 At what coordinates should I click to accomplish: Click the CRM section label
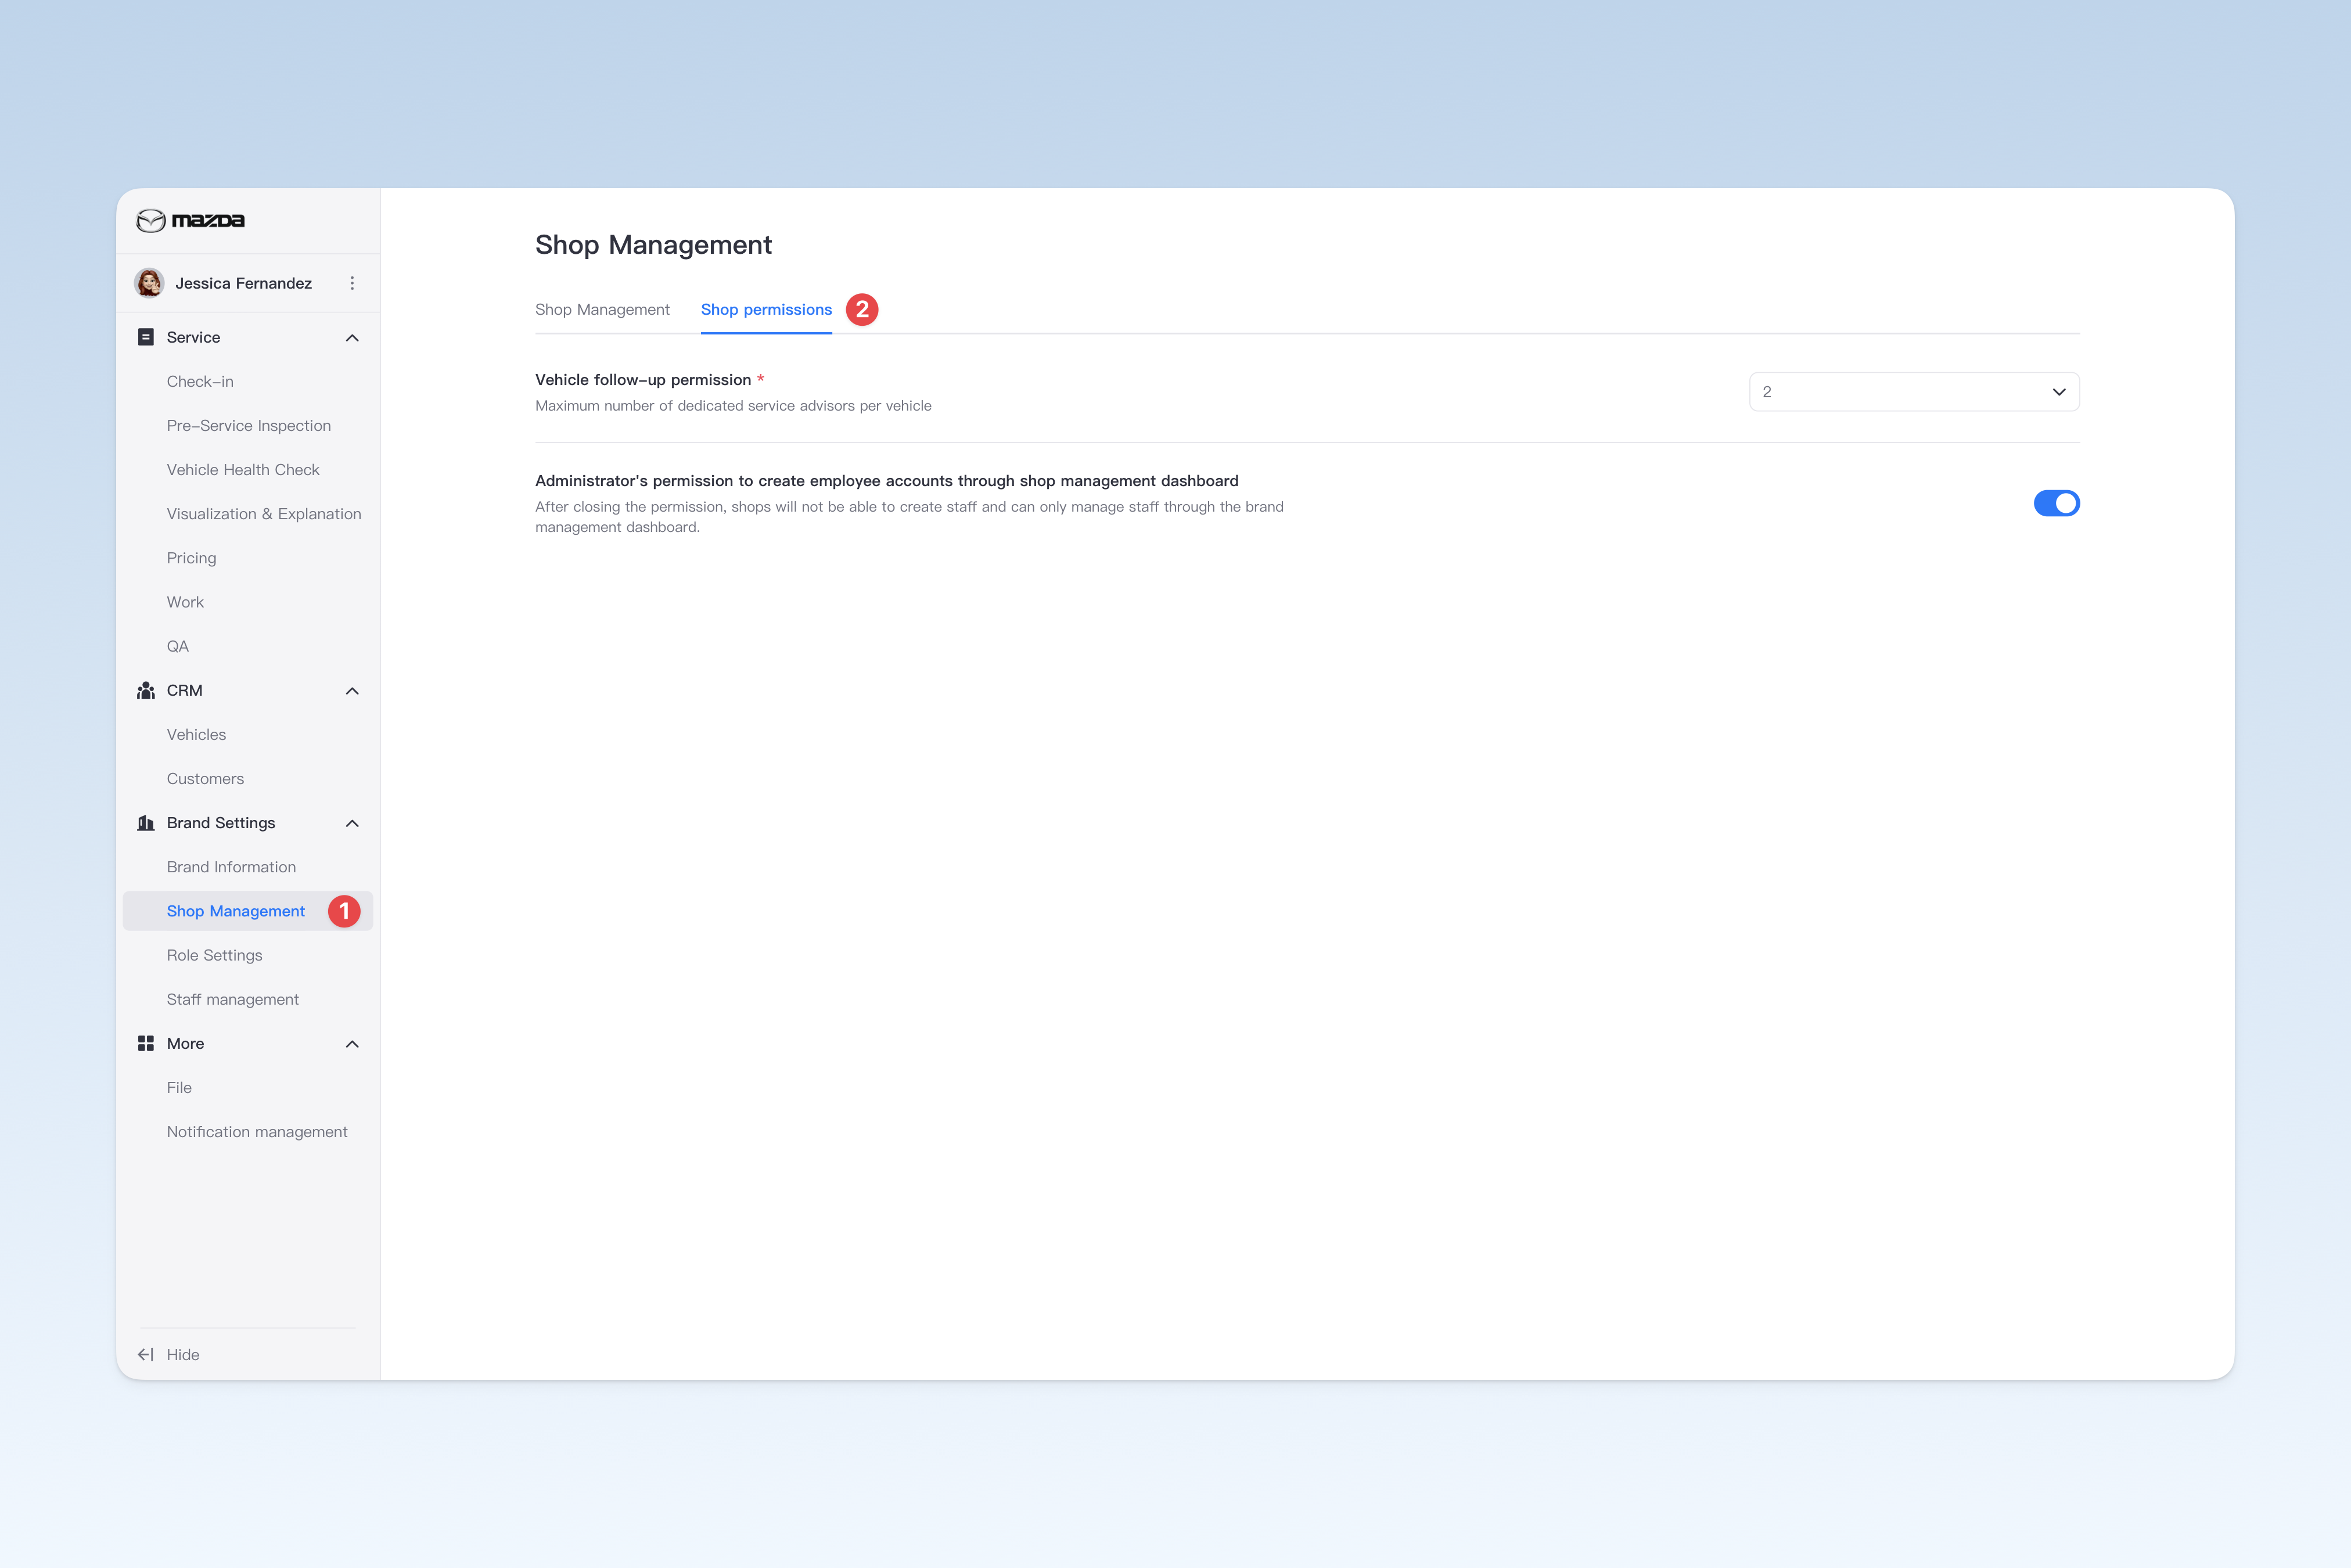[x=184, y=690]
